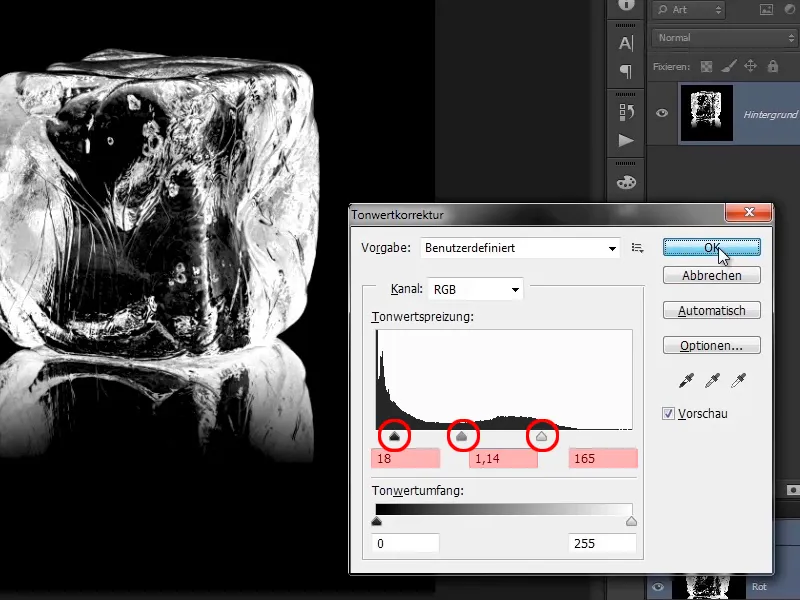
Task: Lock layer position move icon
Action: click(751, 66)
